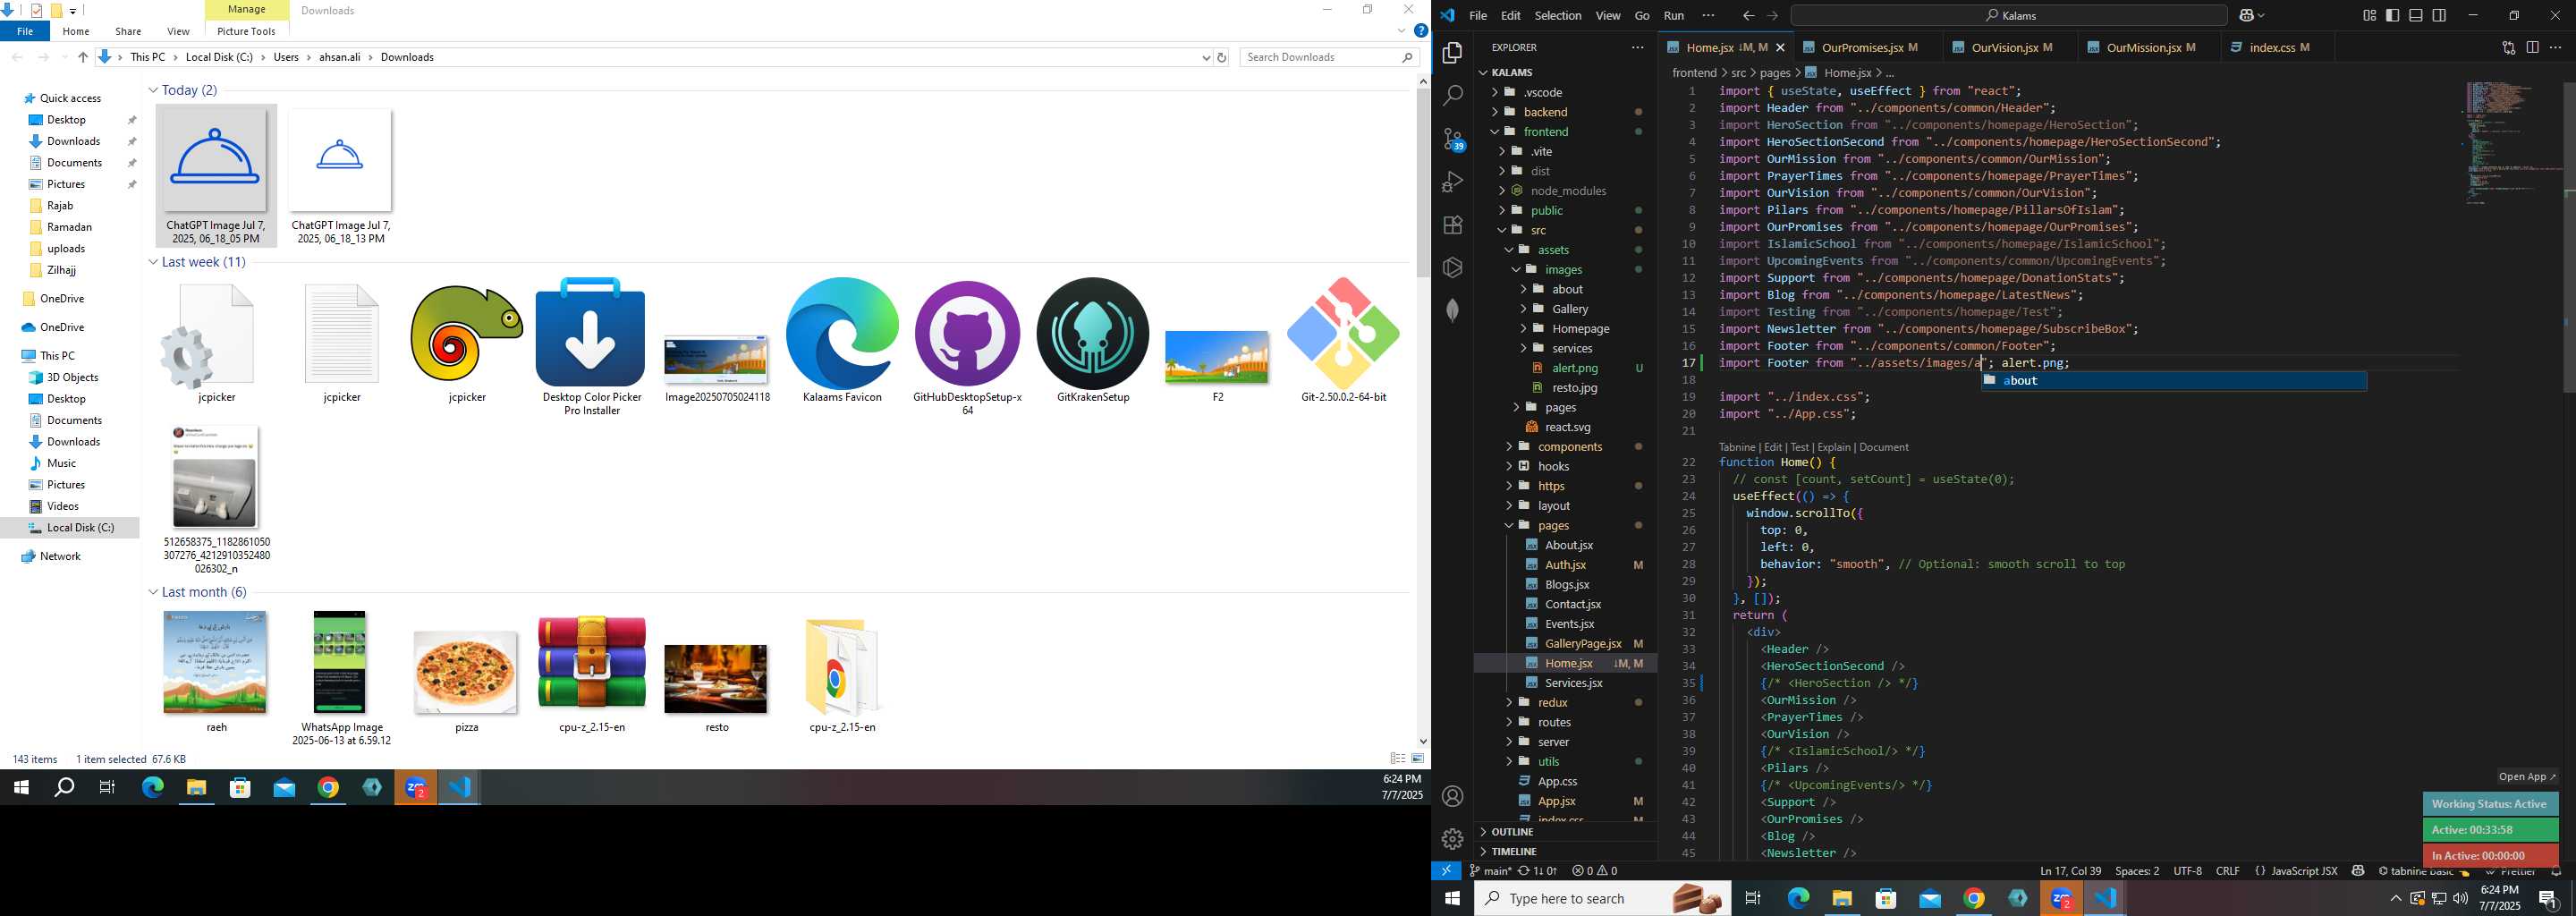This screenshot has width=2576, height=916.
Task: Click the Properties icon in Explorer quick access toolbar
Action: click(x=36, y=11)
